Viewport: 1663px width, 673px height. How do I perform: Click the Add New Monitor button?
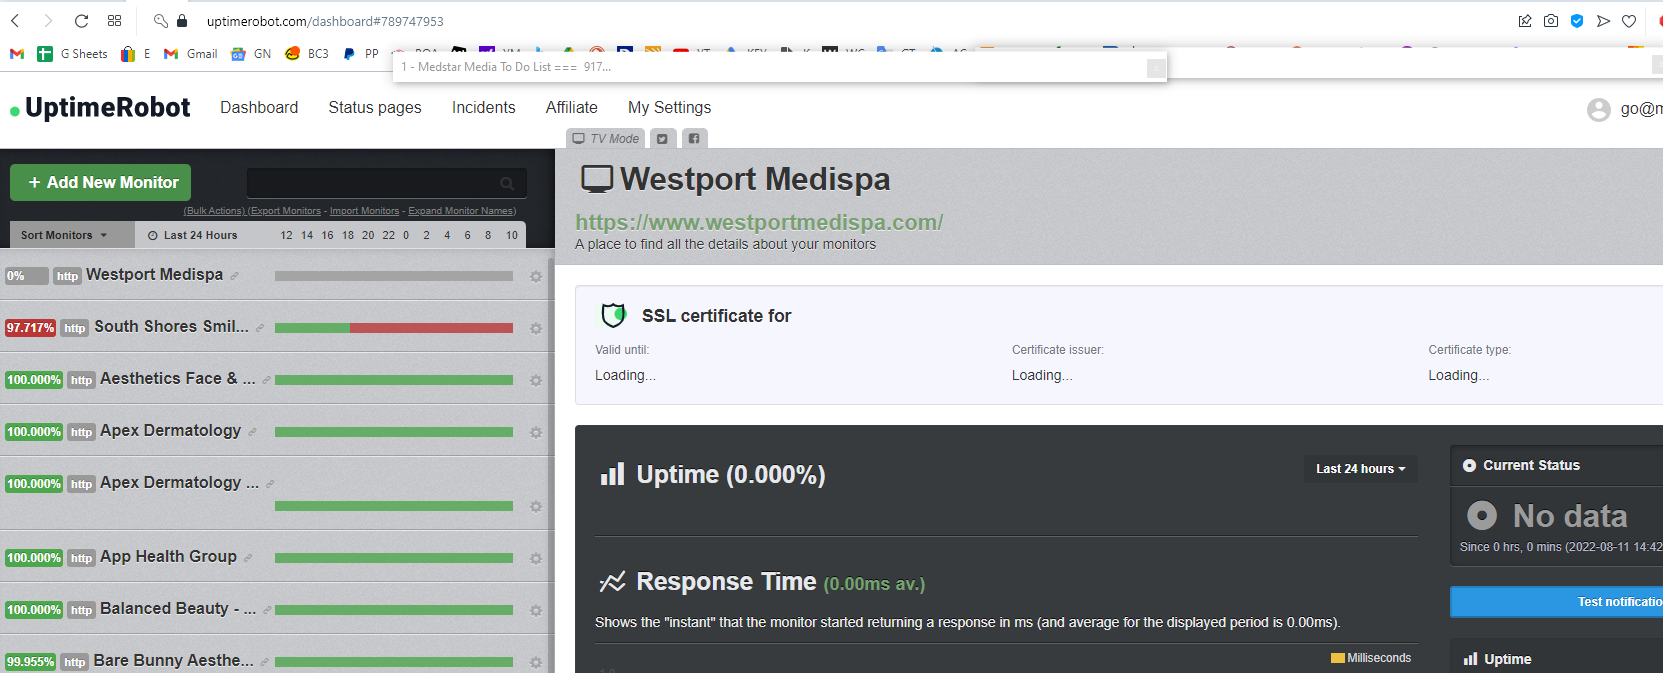[101, 182]
